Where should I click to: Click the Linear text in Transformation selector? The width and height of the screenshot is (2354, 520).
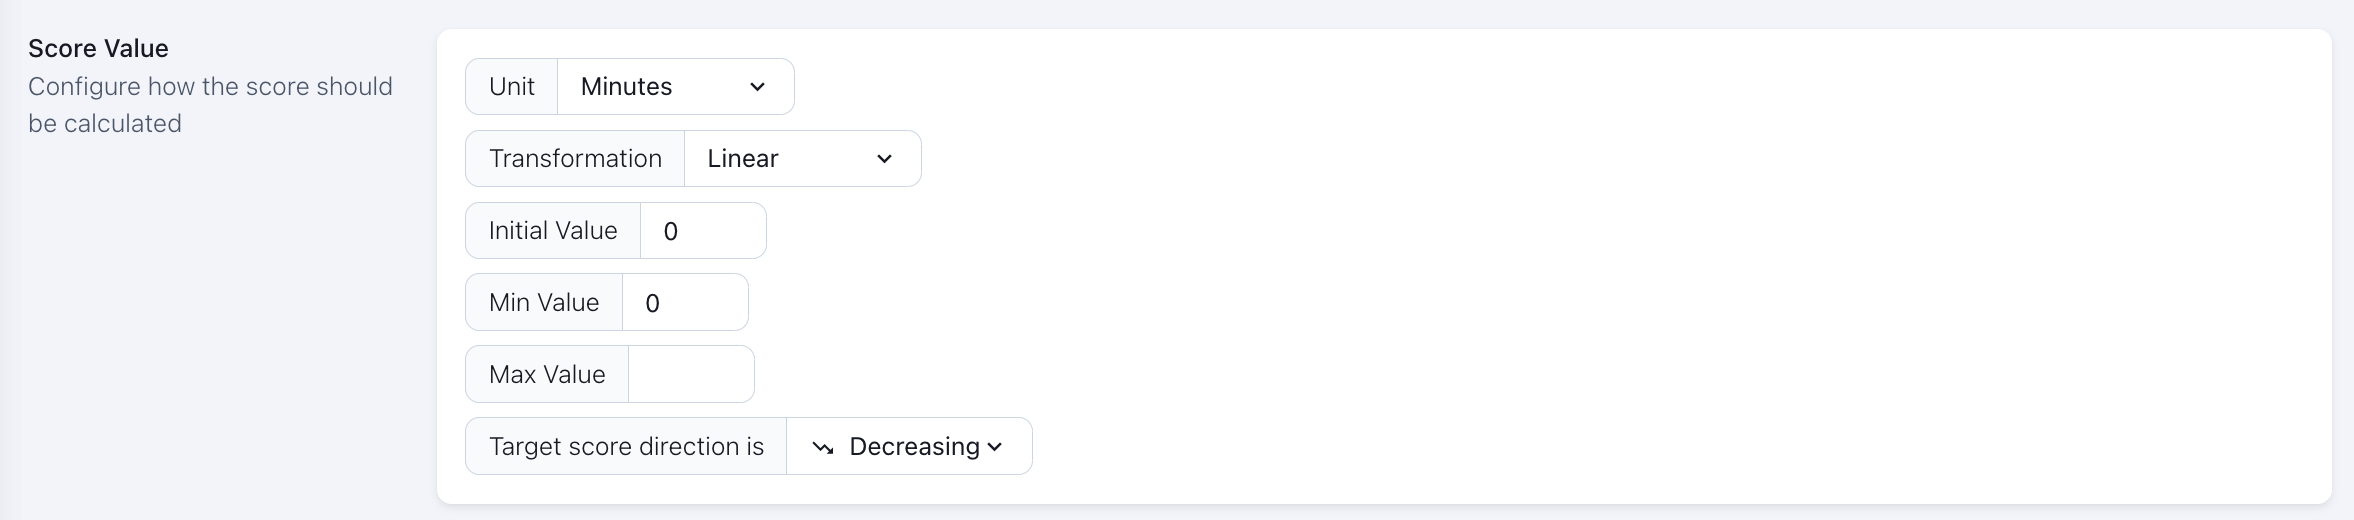pyautogui.click(x=742, y=159)
